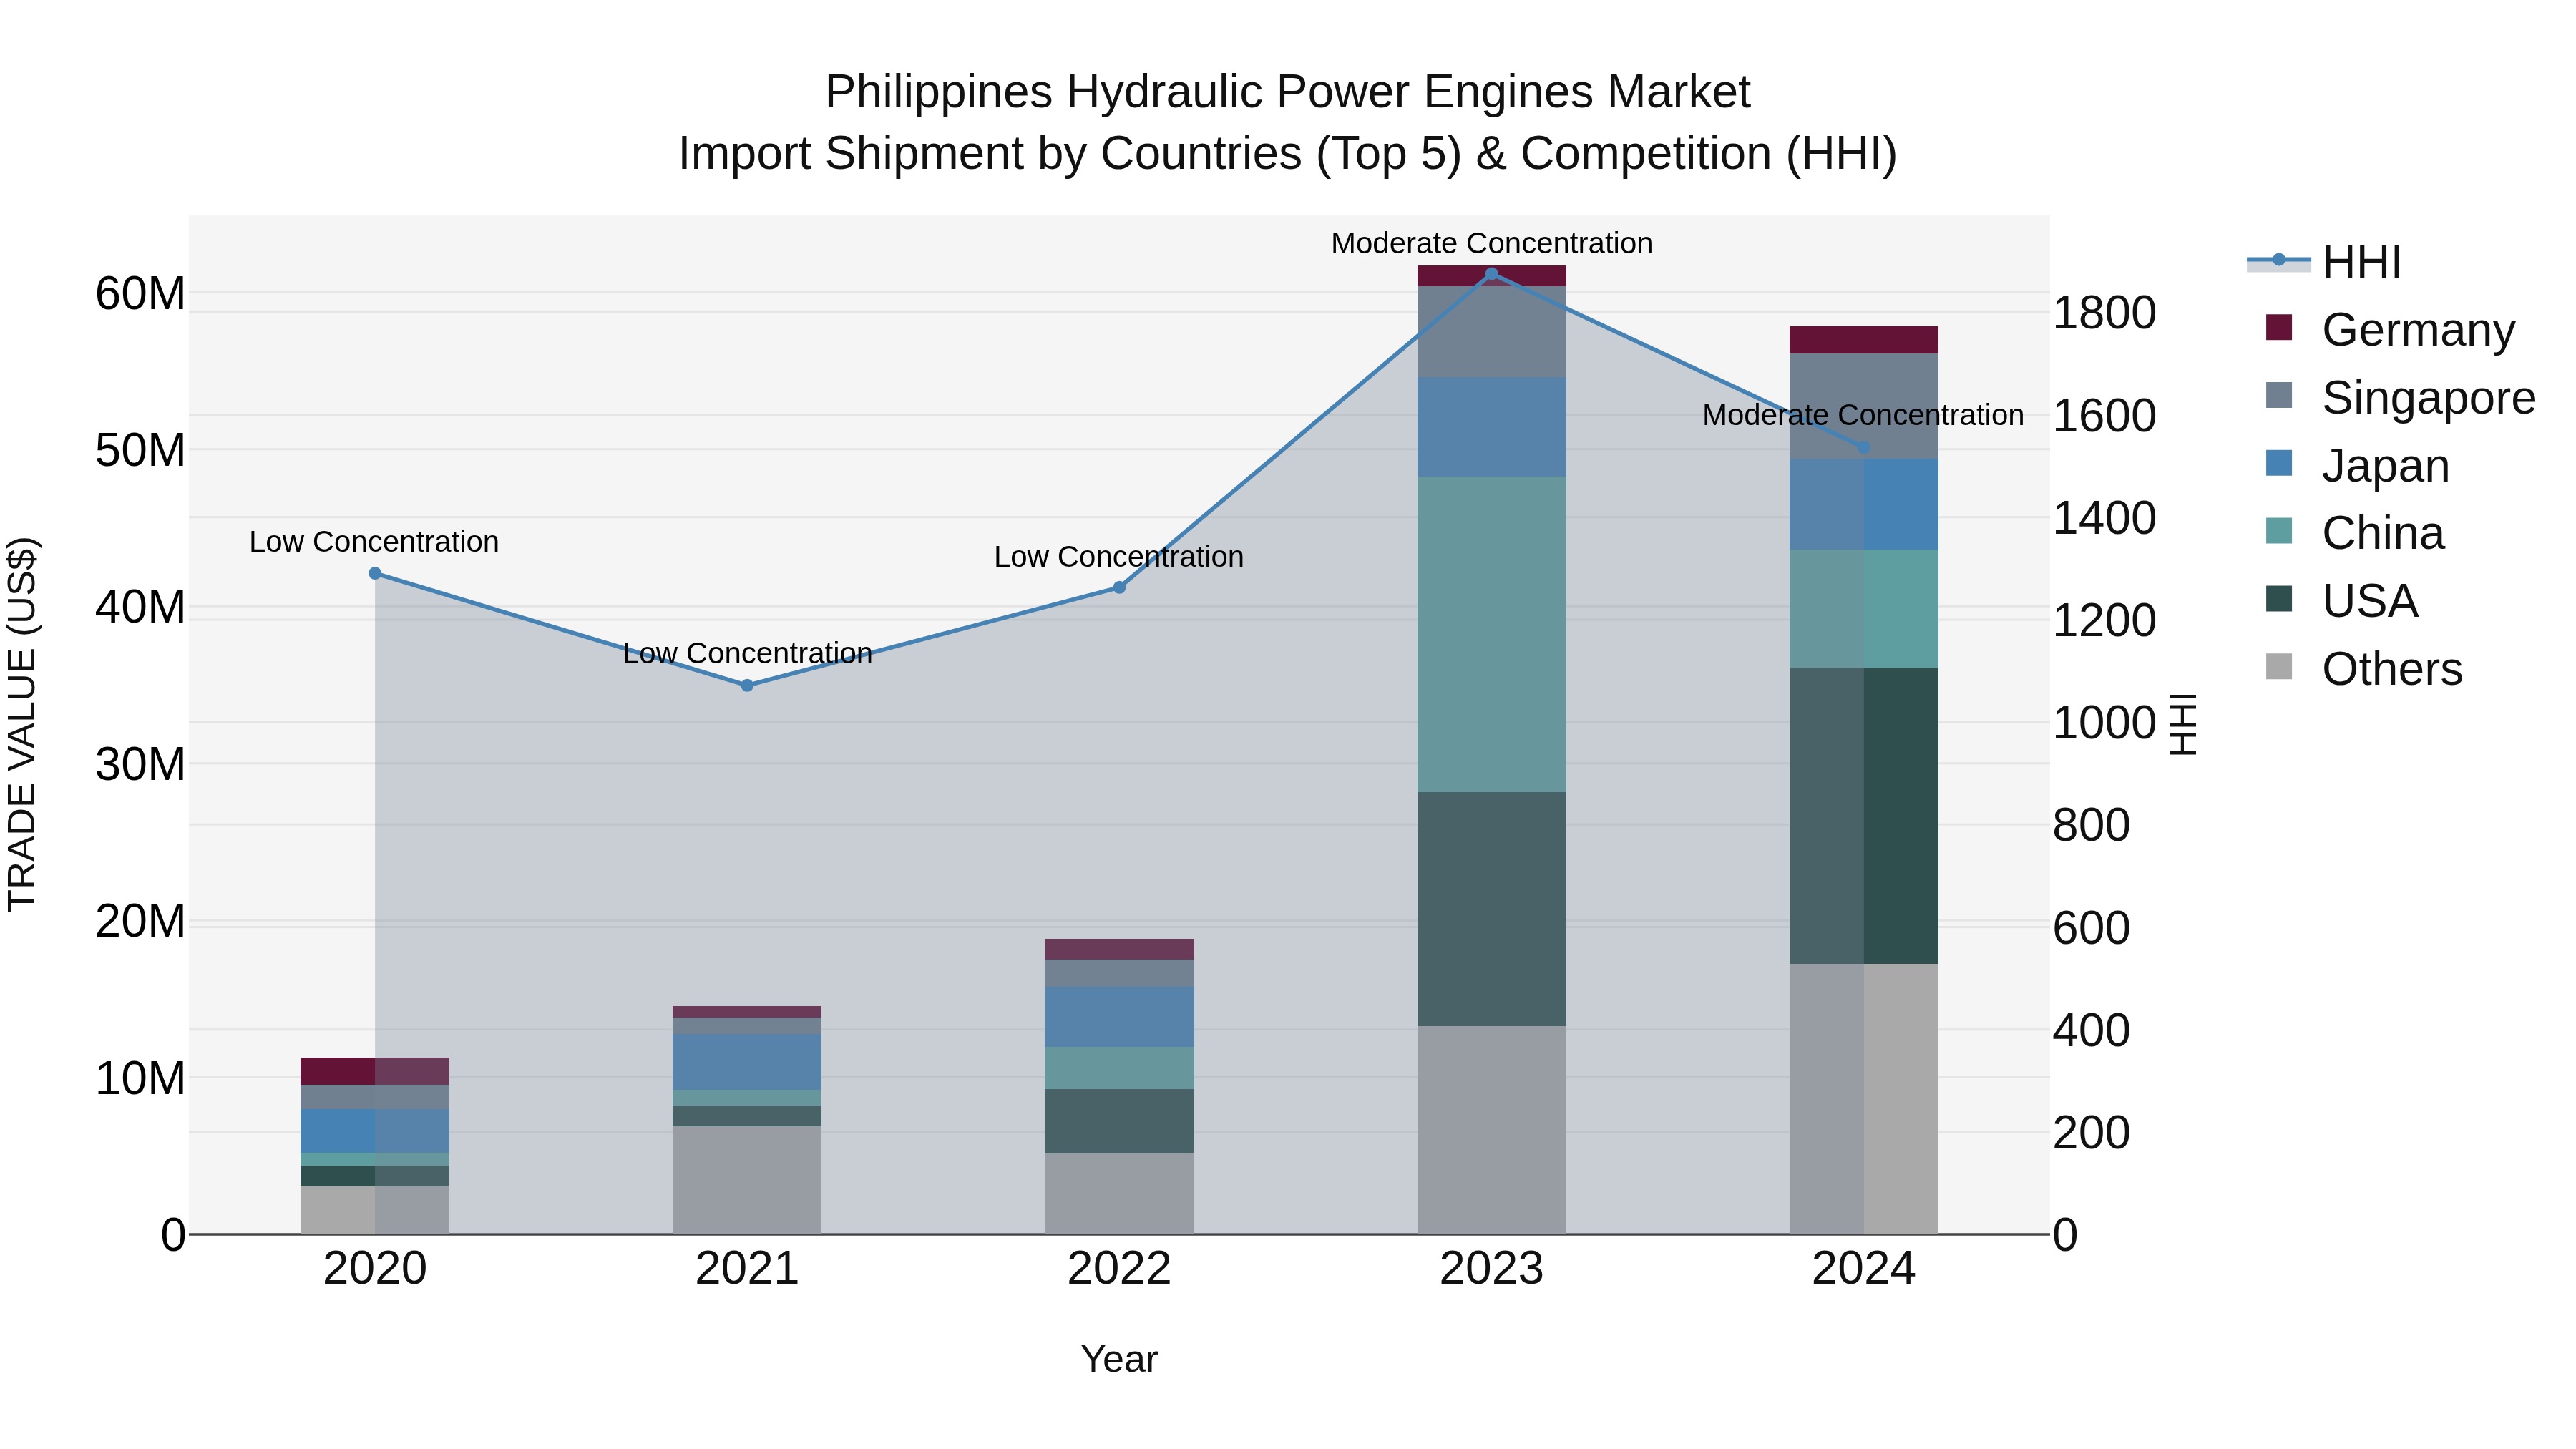Click the 'Low Concentration' label above 2022
This screenshot has height=1449, width=2576.
(1119, 556)
